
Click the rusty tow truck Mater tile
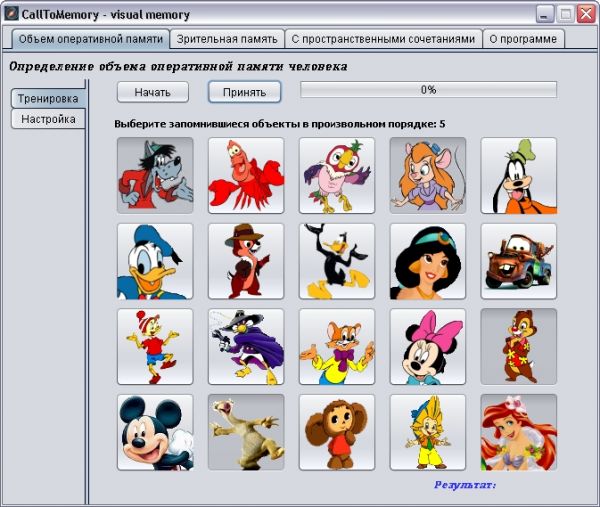pos(518,261)
